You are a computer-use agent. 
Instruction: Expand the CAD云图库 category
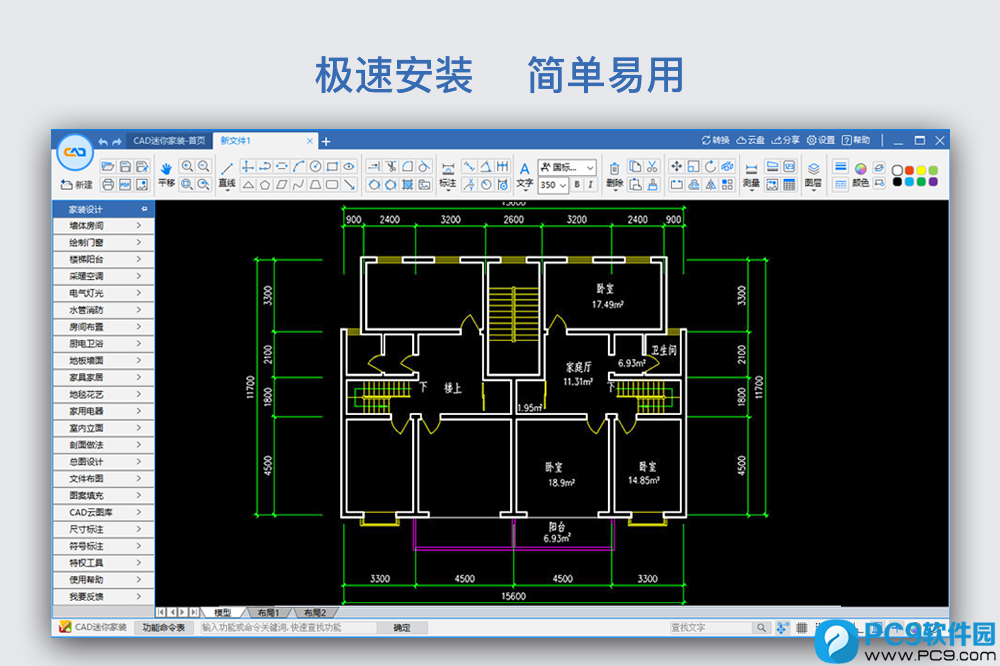(103, 512)
